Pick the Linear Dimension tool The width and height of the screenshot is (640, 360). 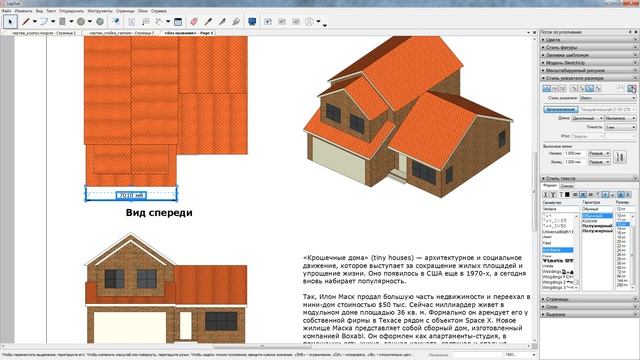pyautogui.click(x=159, y=22)
